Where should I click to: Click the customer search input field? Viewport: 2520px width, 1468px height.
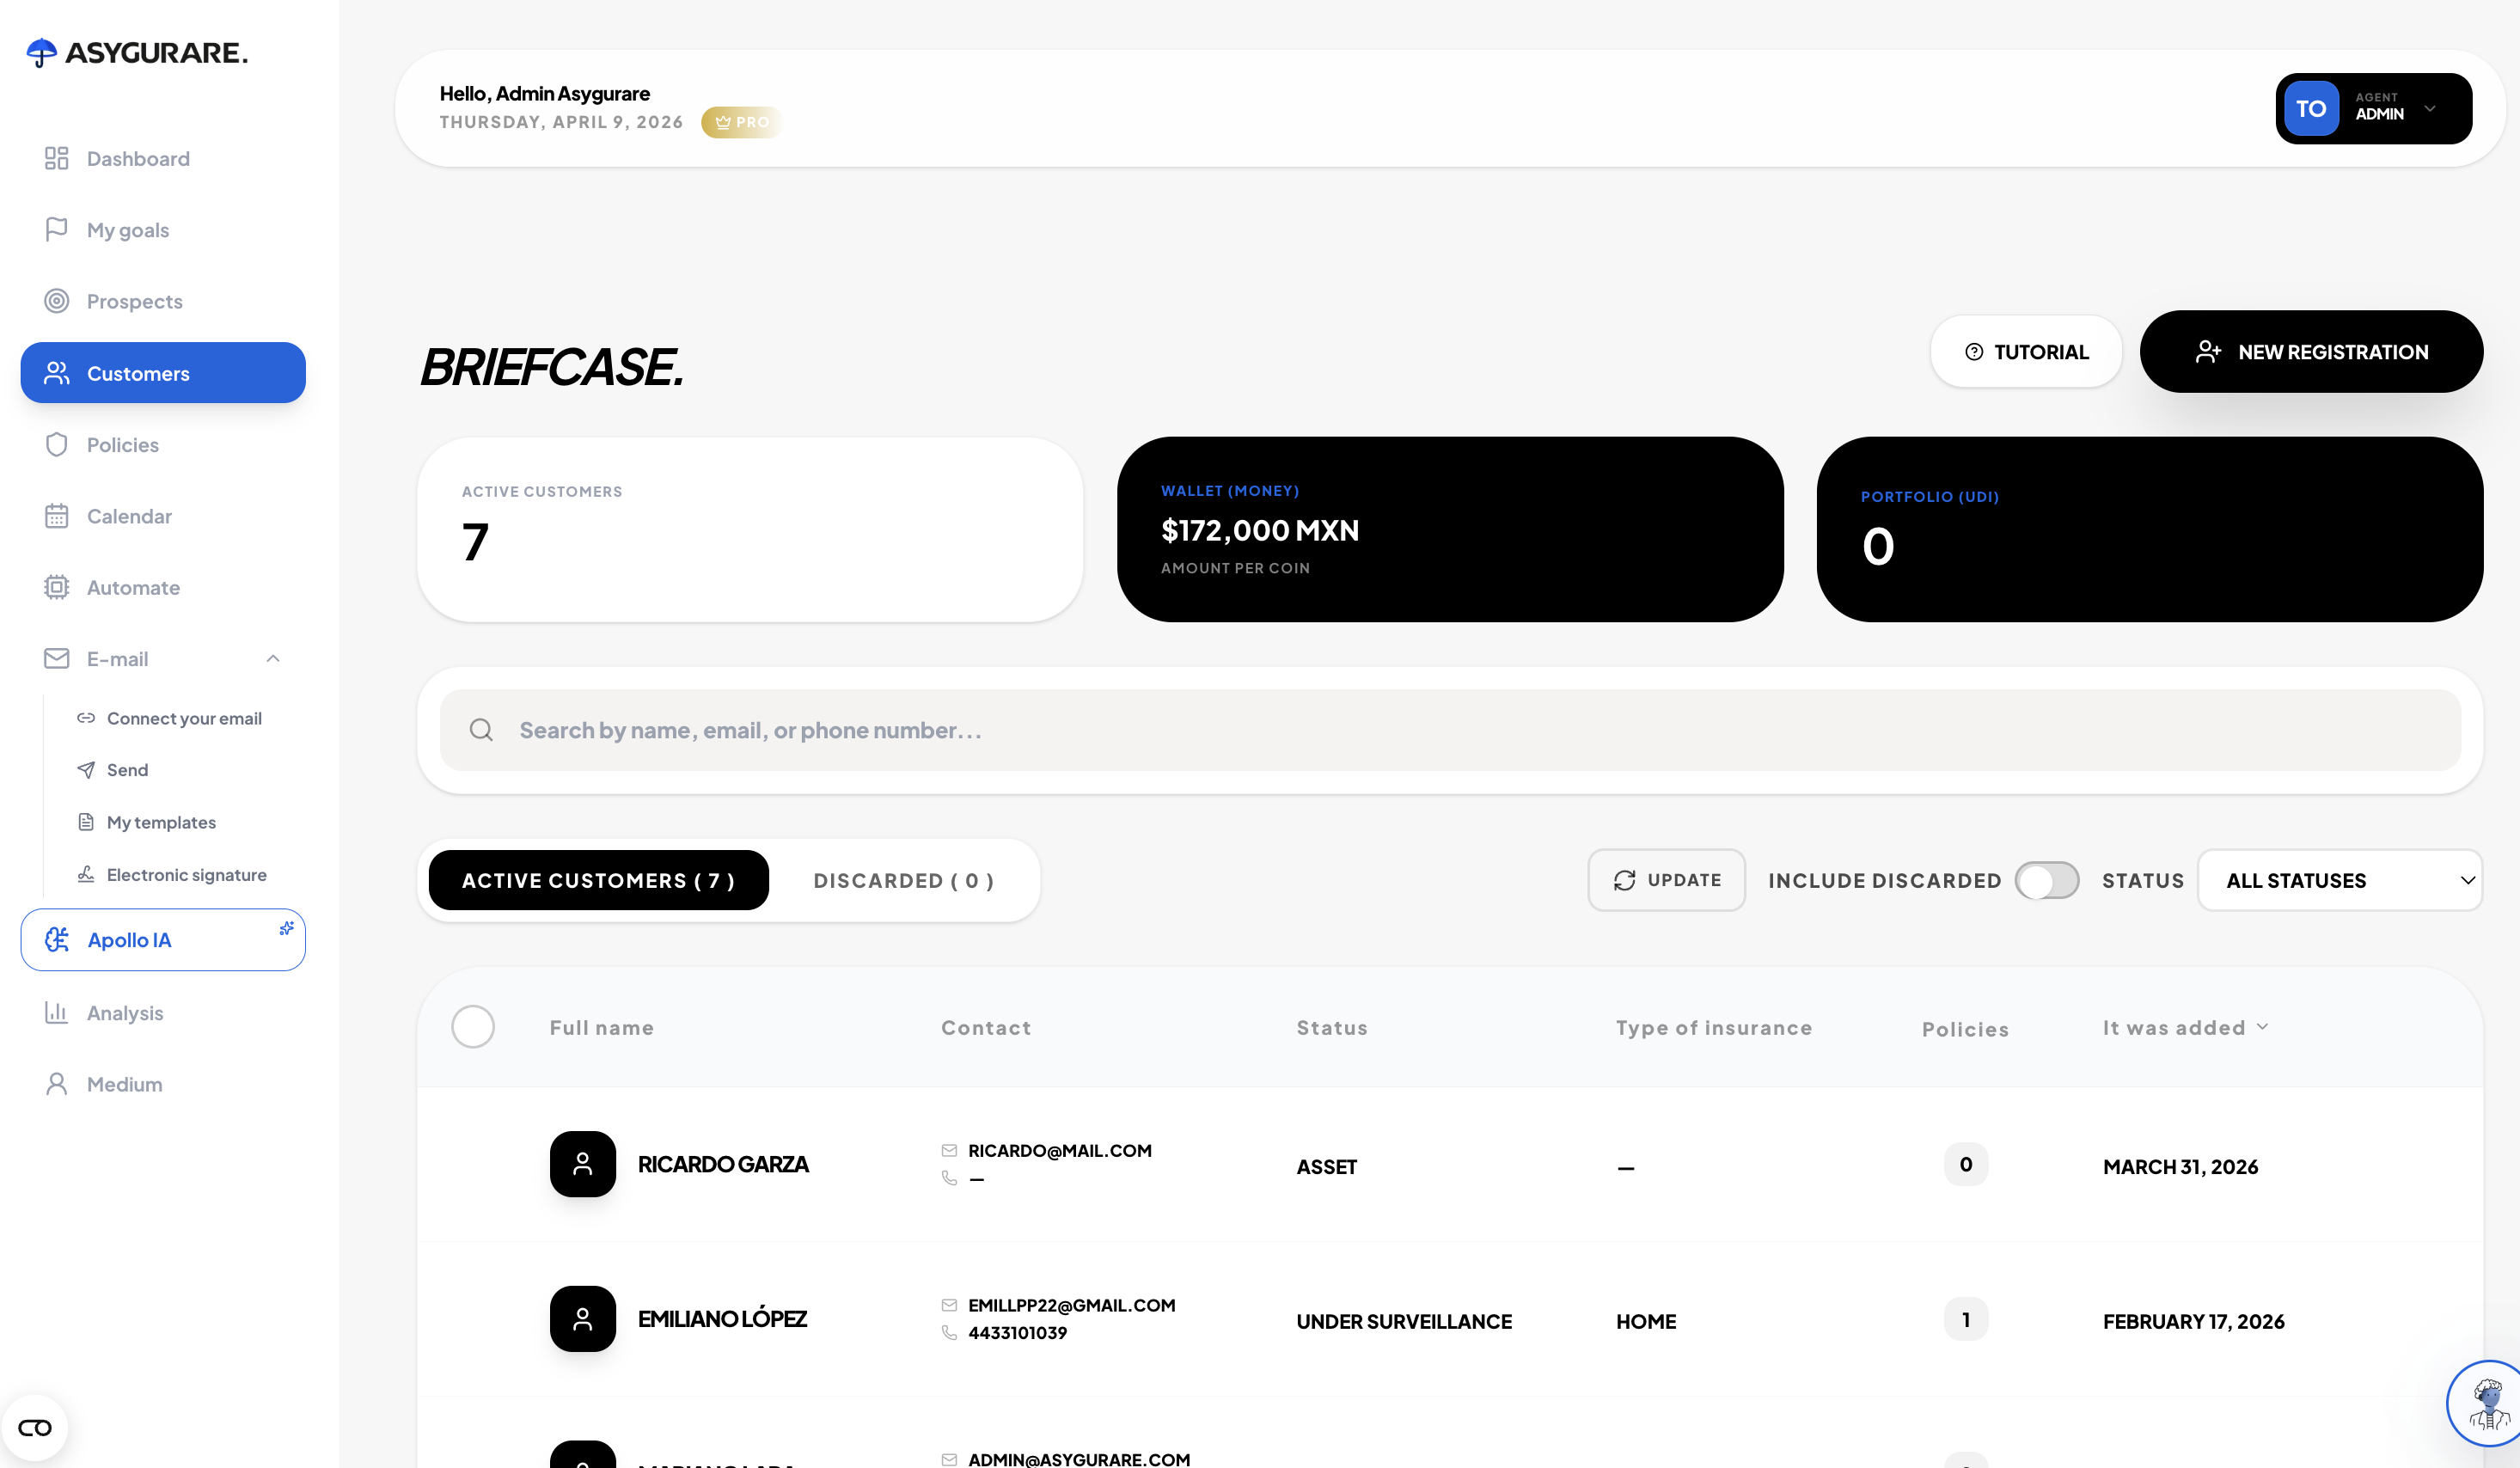click(1450, 730)
